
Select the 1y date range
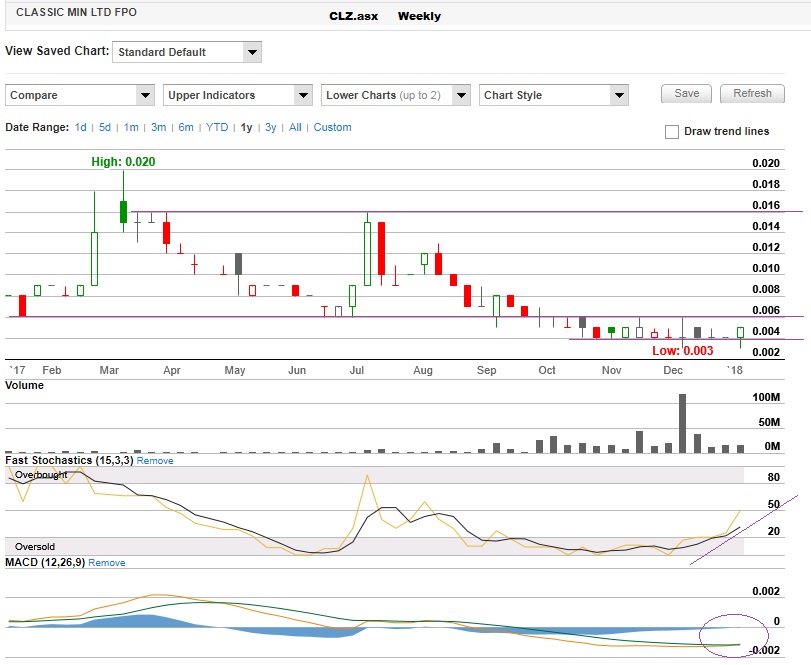246,127
